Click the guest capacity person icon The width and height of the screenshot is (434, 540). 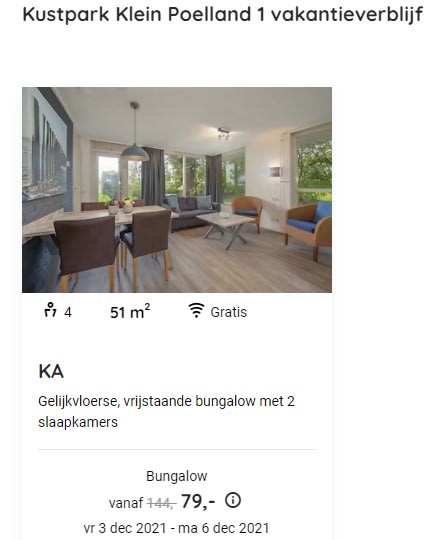[x=50, y=310]
